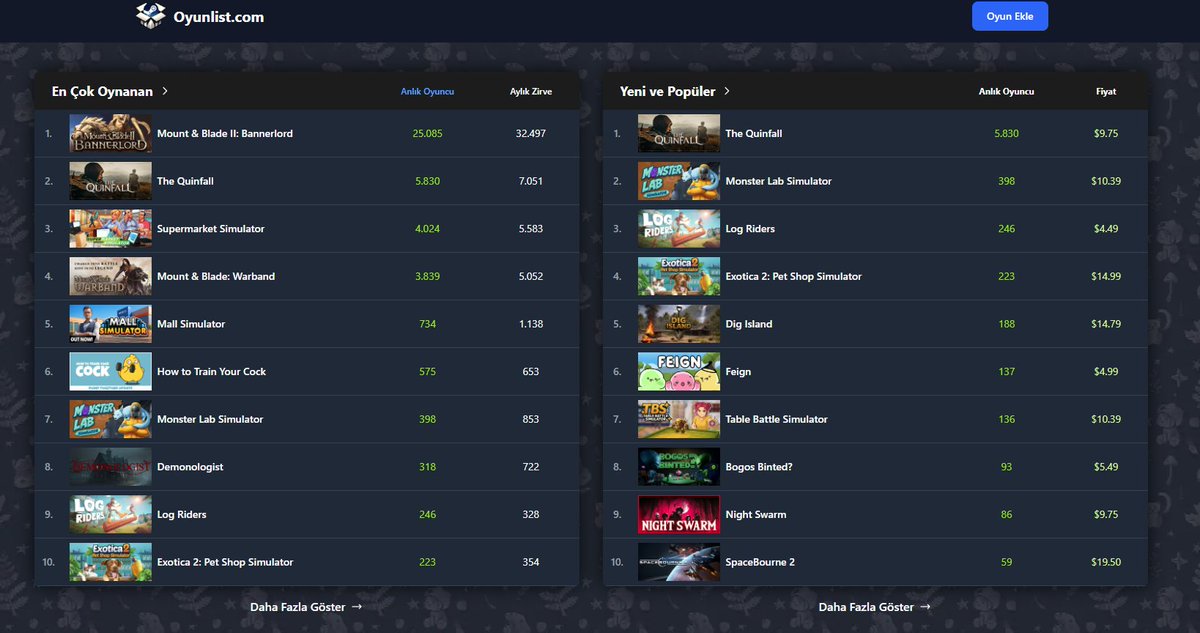This screenshot has height=633, width=1200.
Task: Click the $19.50 price of SpaceBourne 2
Action: coord(1106,562)
